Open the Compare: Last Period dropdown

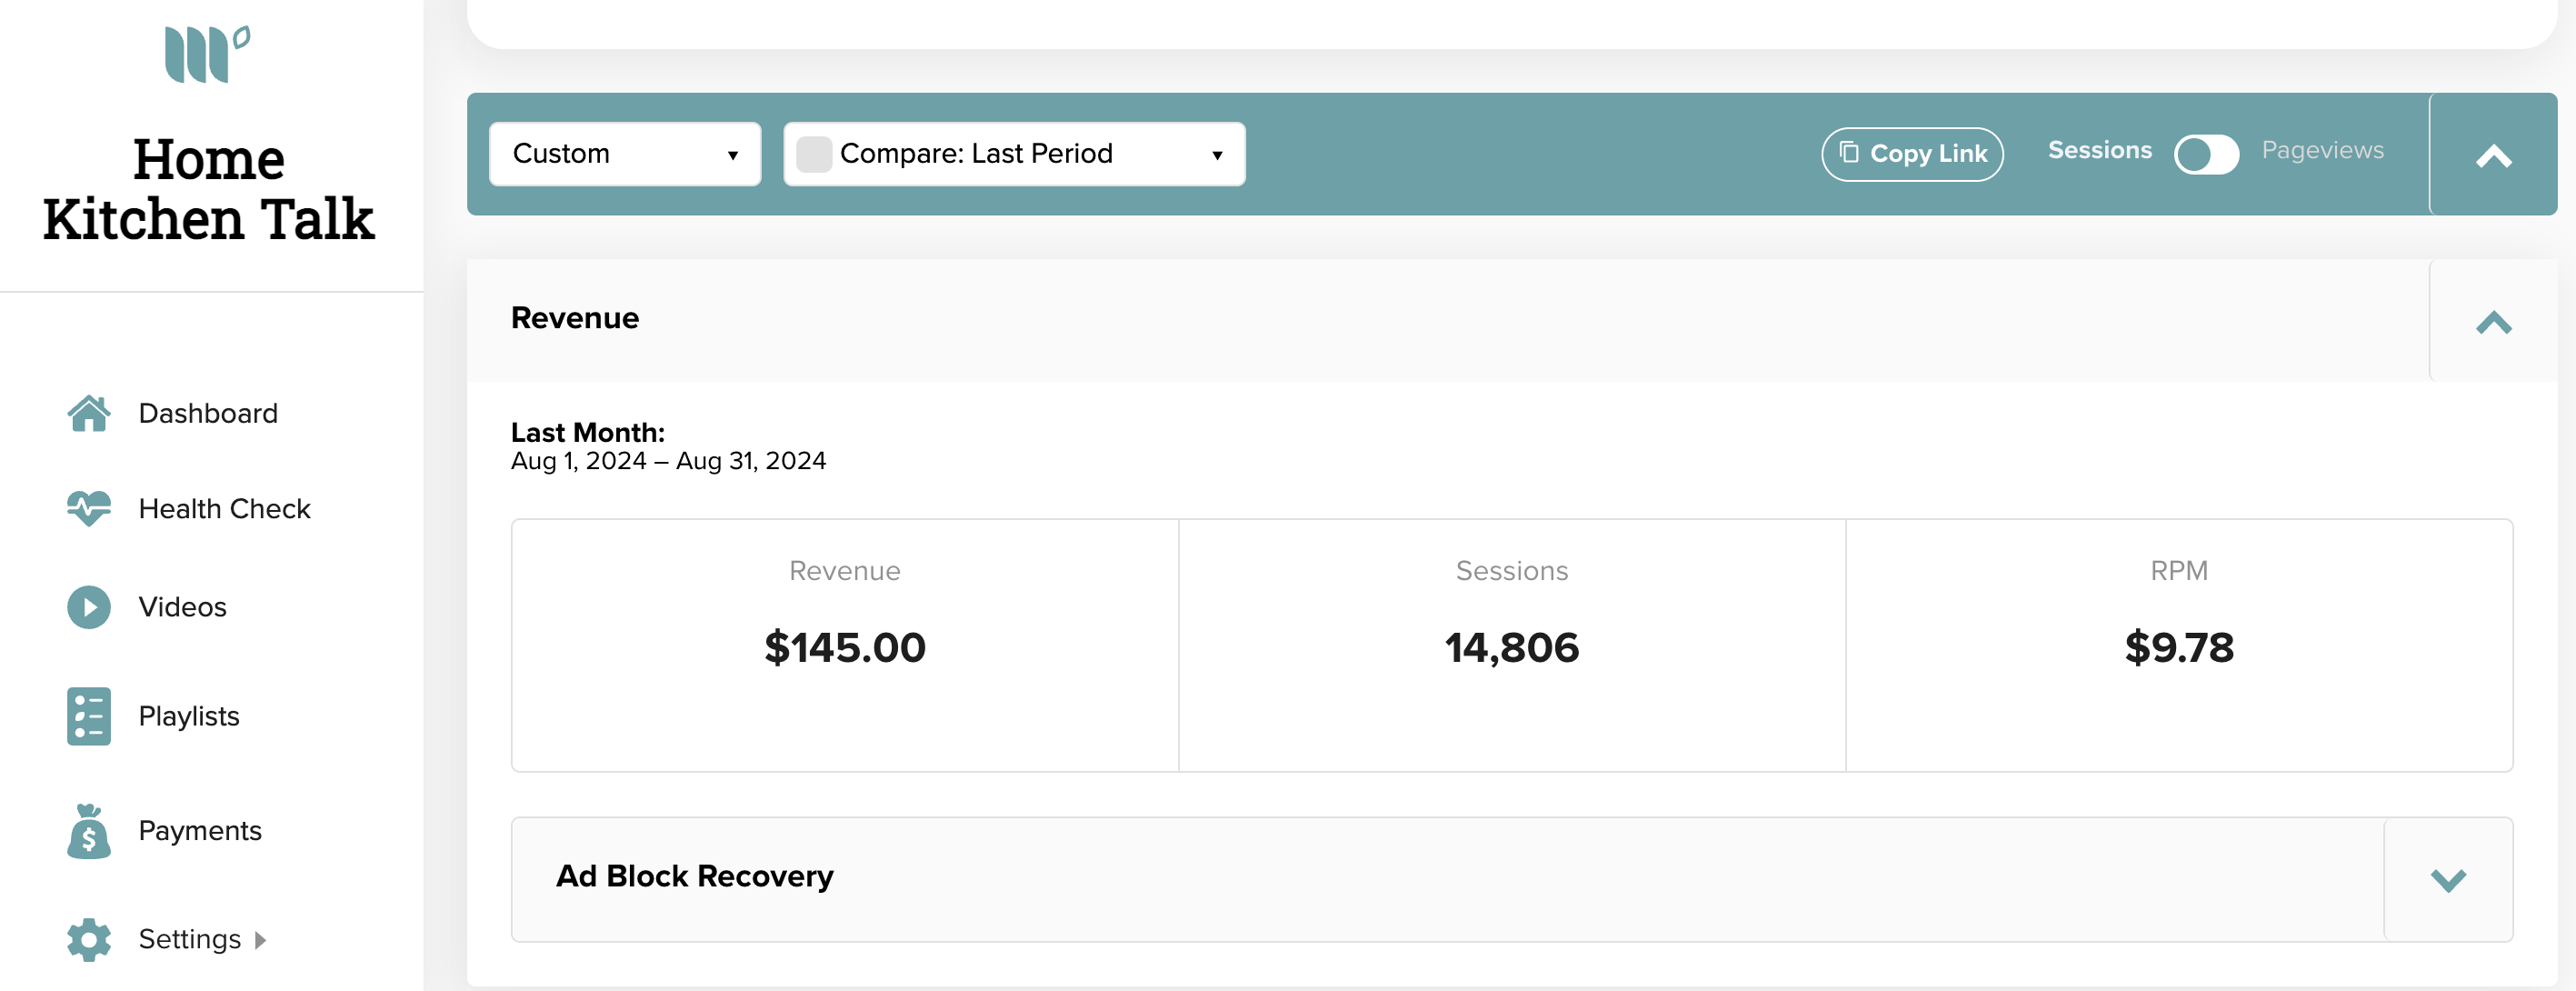point(1014,154)
